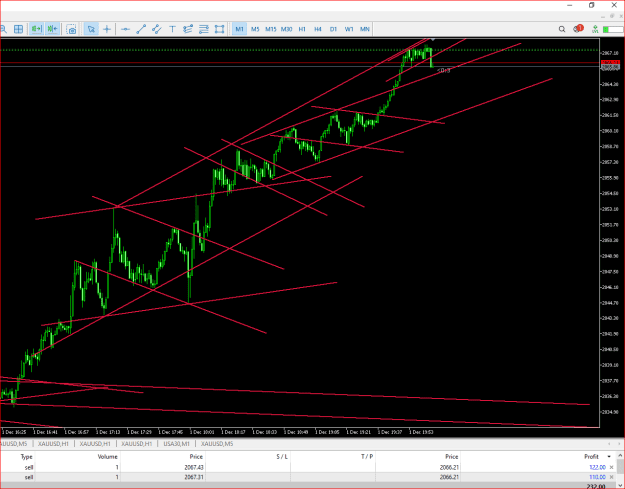Viewport: 625px width, 489px height.
Task: Click the T / P column header
Action: click(x=367, y=456)
